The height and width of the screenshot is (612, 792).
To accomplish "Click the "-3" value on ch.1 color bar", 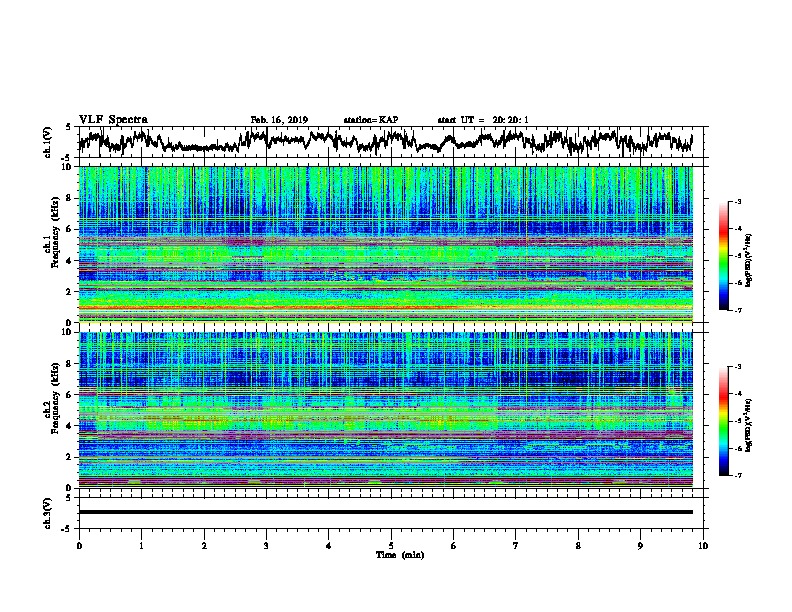I will pyautogui.click(x=738, y=201).
